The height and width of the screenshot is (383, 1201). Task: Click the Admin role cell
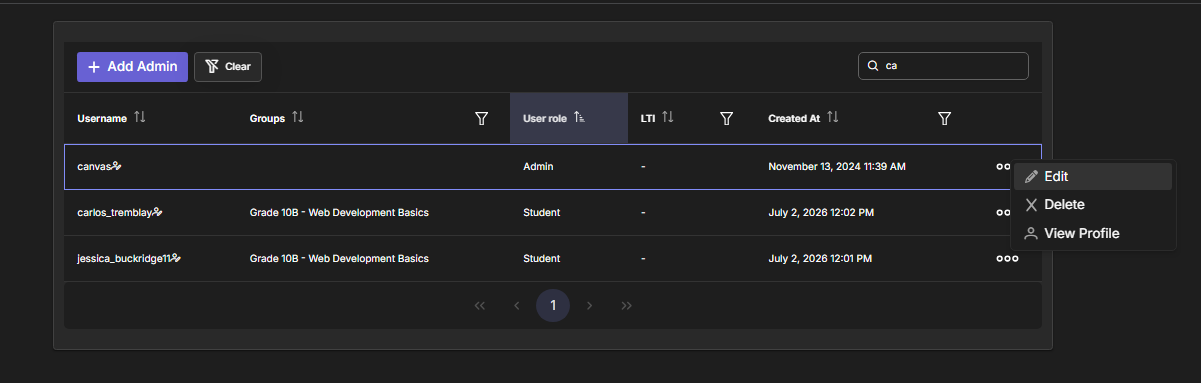pyautogui.click(x=538, y=166)
